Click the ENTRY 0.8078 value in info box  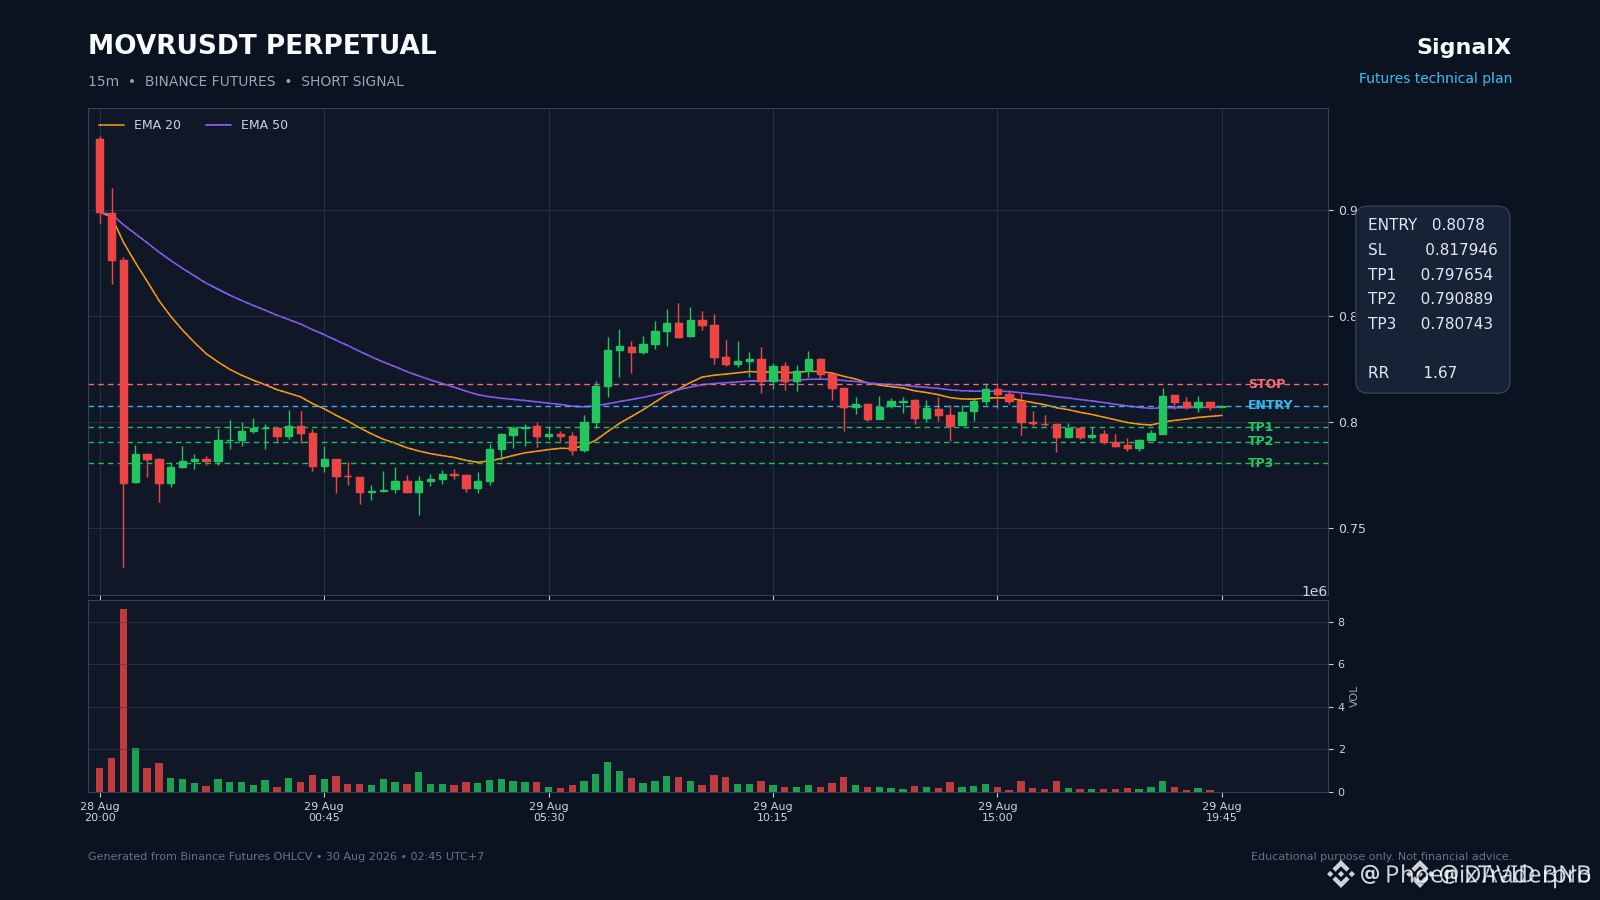coord(1426,225)
